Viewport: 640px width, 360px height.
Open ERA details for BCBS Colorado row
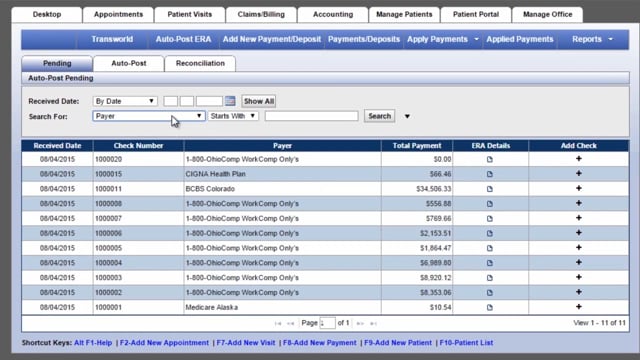click(x=490, y=189)
